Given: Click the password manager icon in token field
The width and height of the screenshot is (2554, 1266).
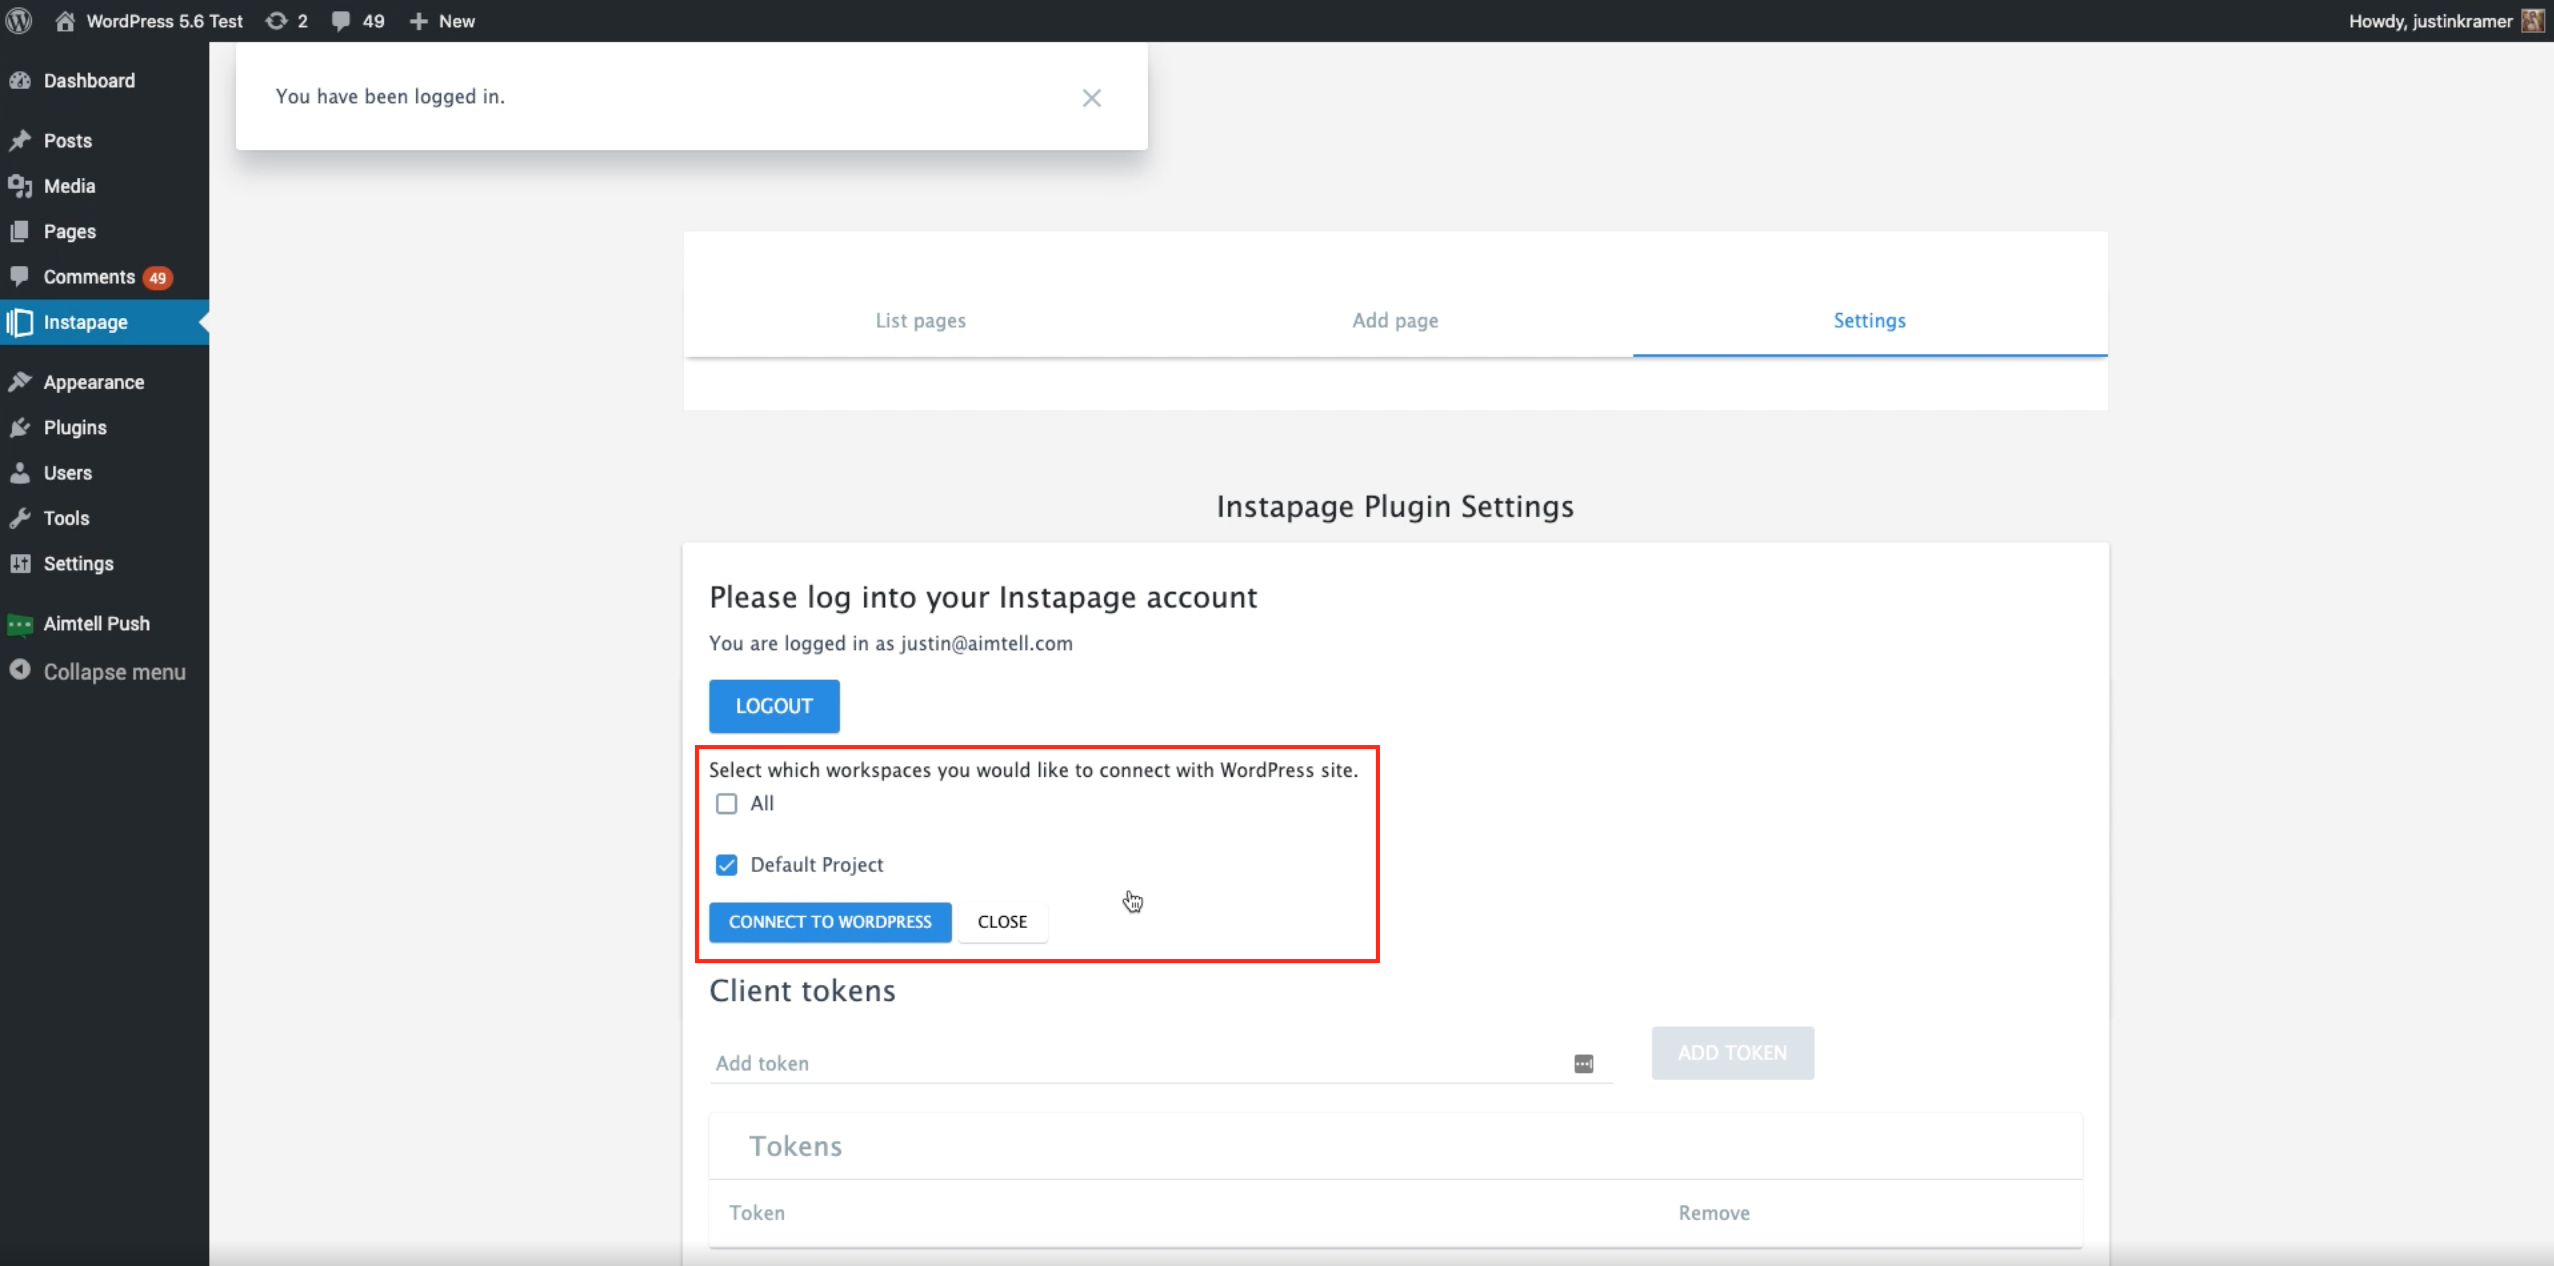Looking at the screenshot, I should point(1583,1064).
